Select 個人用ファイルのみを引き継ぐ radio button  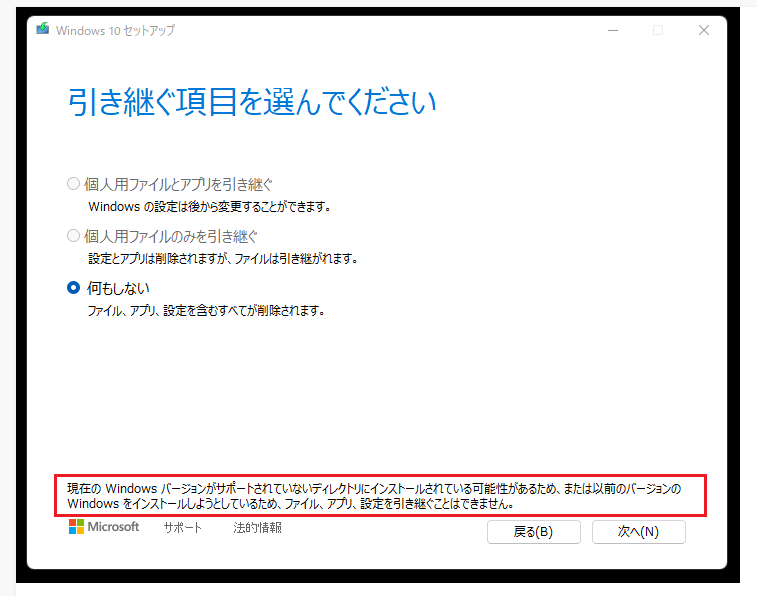click(x=73, y=236)
